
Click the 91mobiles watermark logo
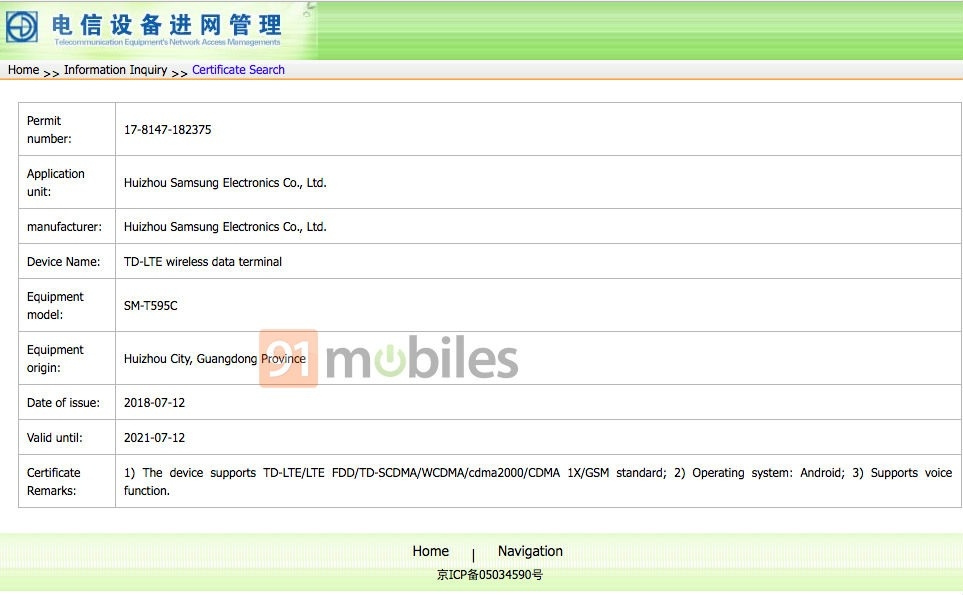(389, 359)
